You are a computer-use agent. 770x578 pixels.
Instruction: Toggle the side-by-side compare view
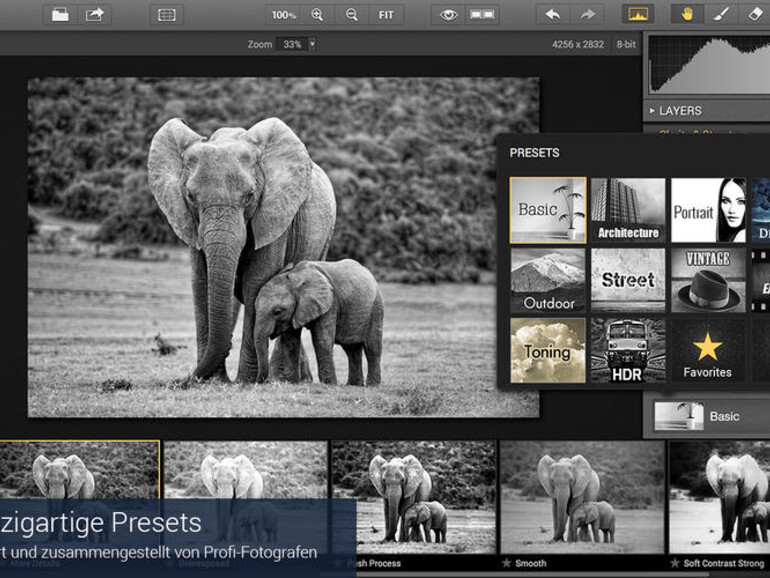482,15
